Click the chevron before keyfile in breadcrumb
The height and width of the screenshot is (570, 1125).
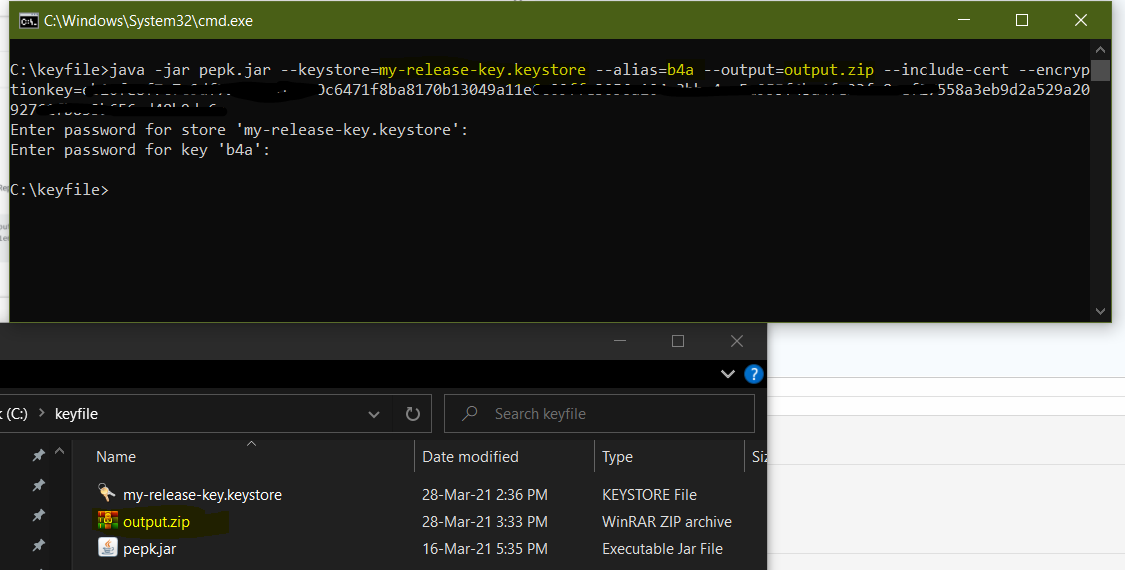[42, 414]
